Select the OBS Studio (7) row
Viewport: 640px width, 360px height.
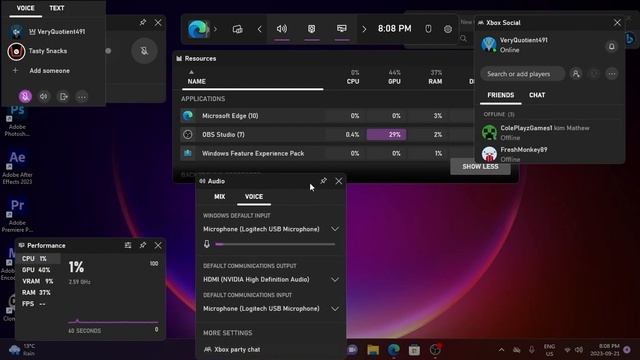(327, 135)
